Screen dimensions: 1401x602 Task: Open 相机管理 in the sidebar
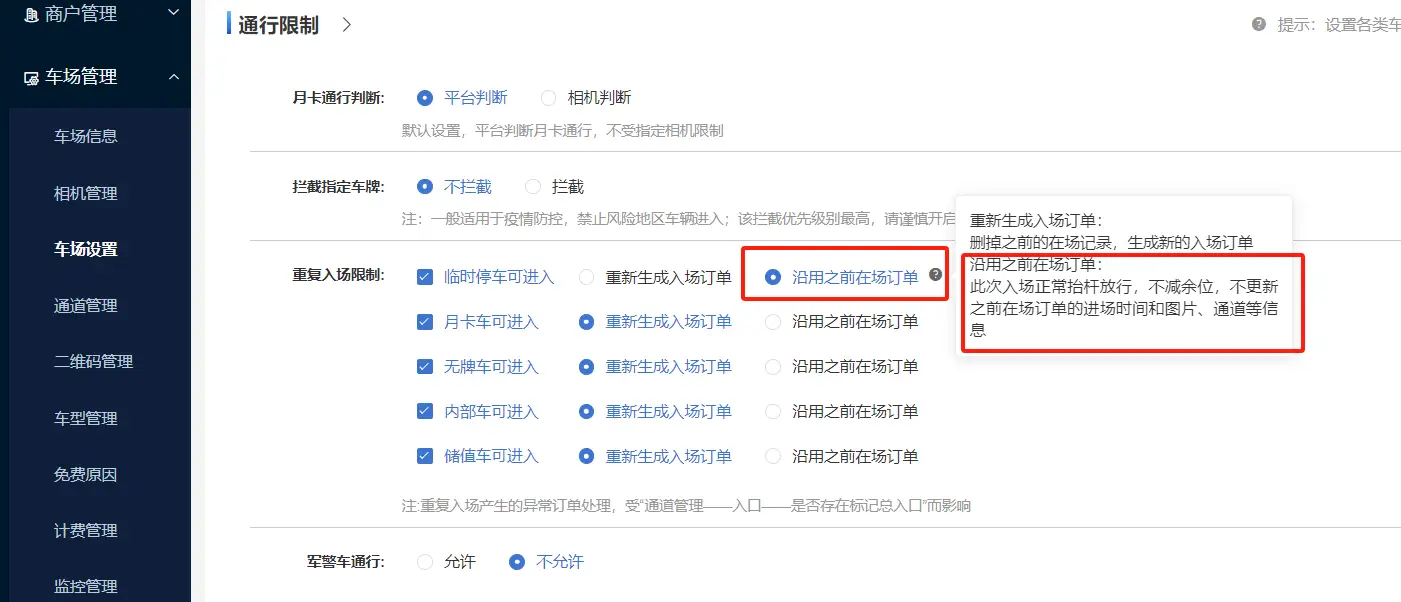(x=85, y=193)
